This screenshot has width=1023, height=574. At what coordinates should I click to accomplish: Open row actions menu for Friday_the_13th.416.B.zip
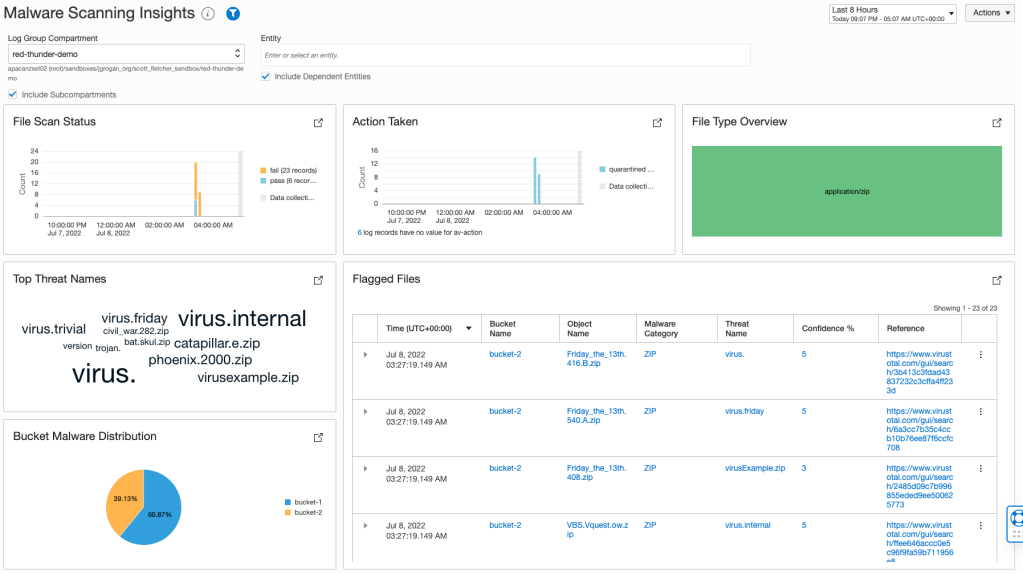point(980,355)
